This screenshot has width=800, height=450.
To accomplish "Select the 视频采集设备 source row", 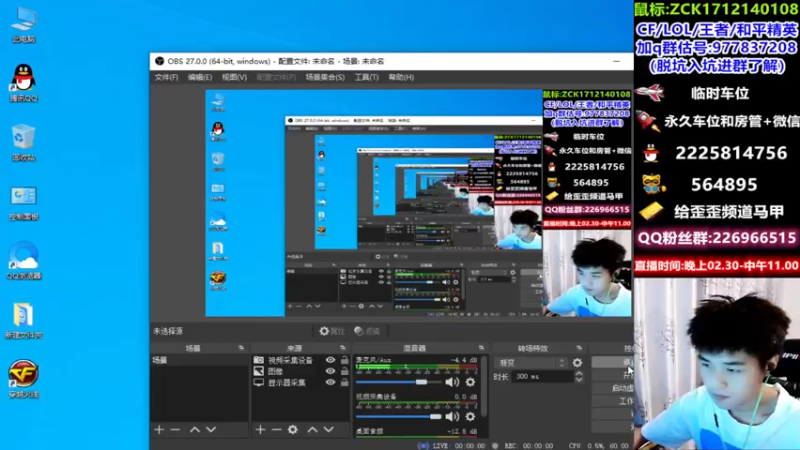I will point(301,360).
